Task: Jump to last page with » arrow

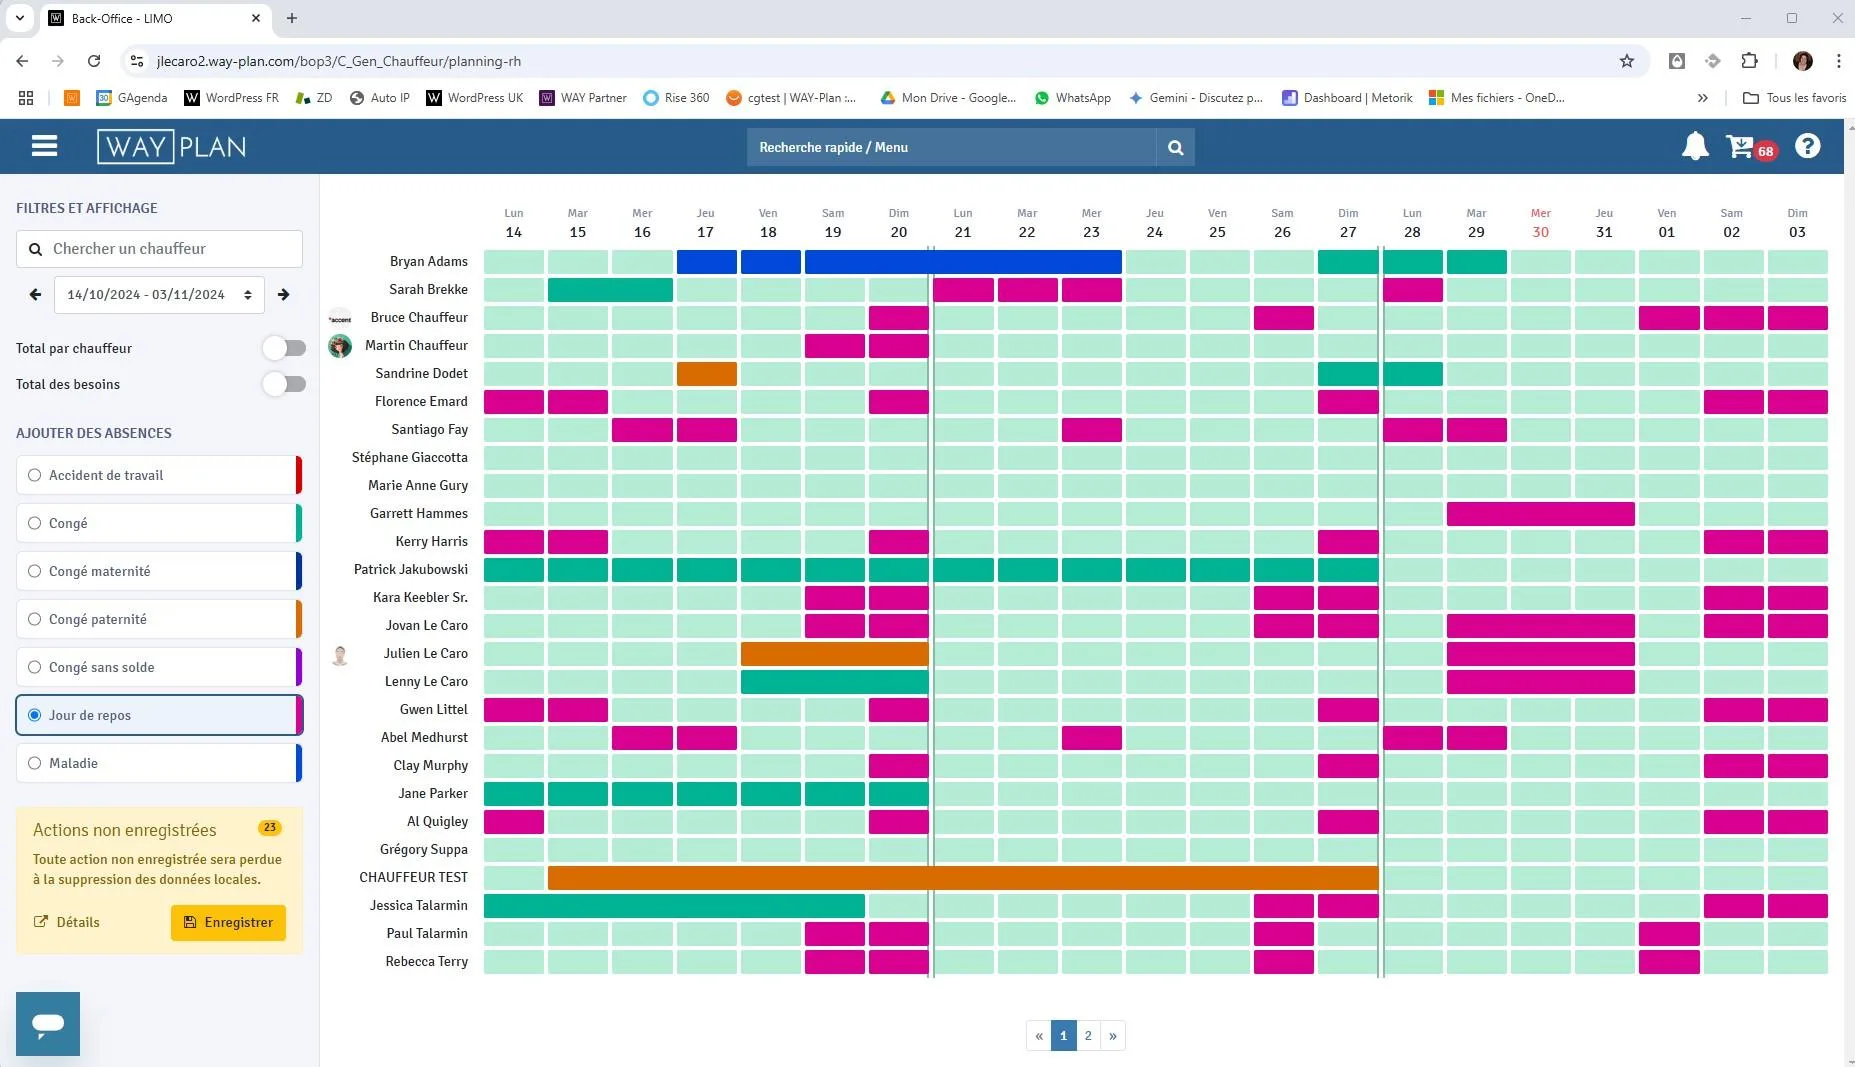Action: coord(1113,1036)
